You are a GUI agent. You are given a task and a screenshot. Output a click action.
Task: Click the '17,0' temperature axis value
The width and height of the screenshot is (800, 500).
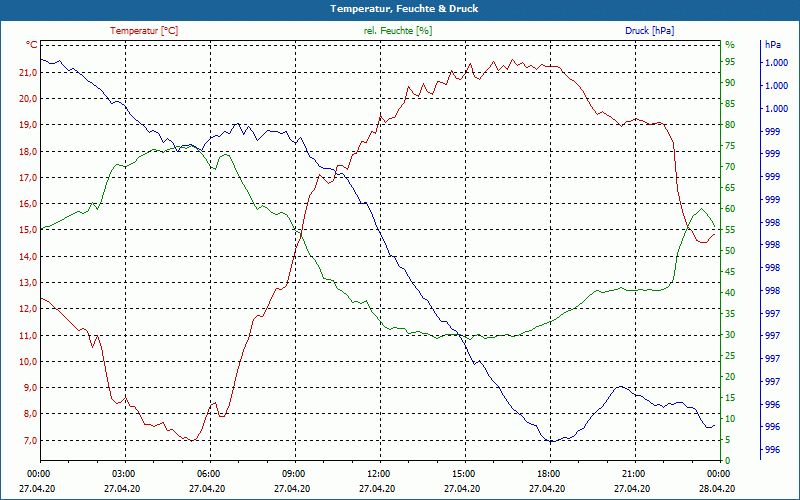tap(28, 178)
